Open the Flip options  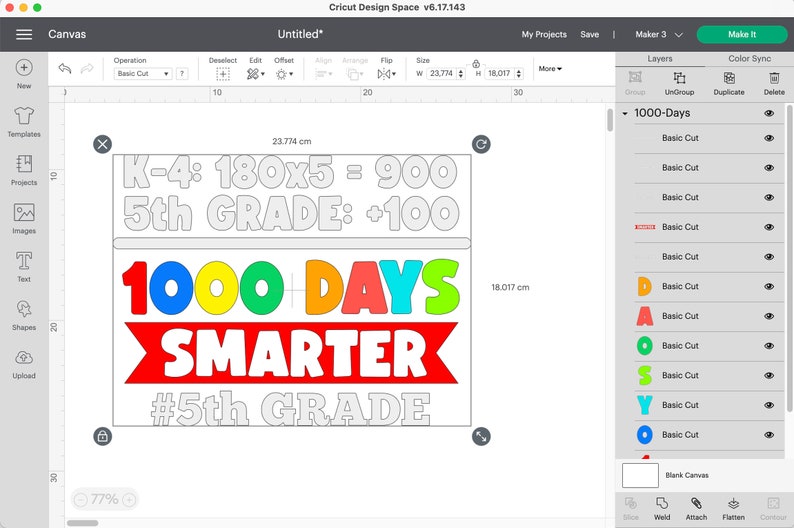(x=386, y=74)
